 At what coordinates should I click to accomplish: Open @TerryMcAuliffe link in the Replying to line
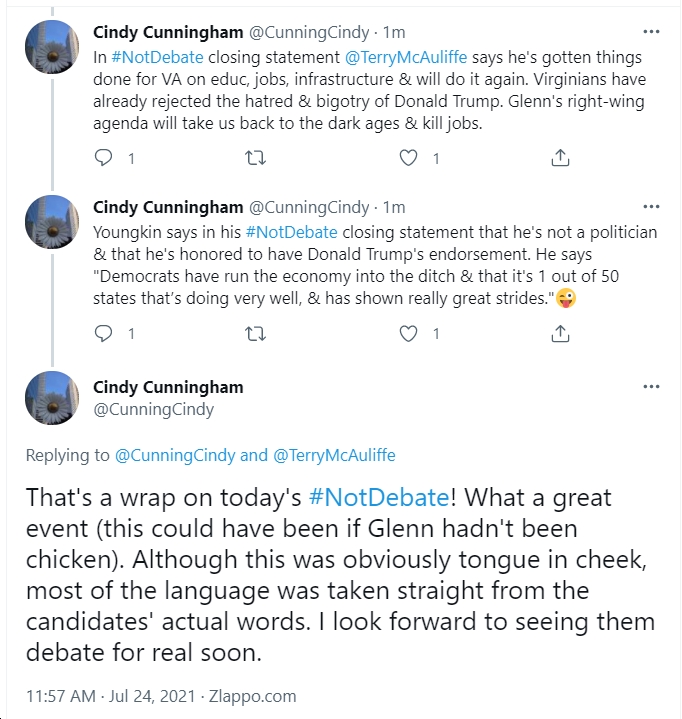tap(334, 455)
